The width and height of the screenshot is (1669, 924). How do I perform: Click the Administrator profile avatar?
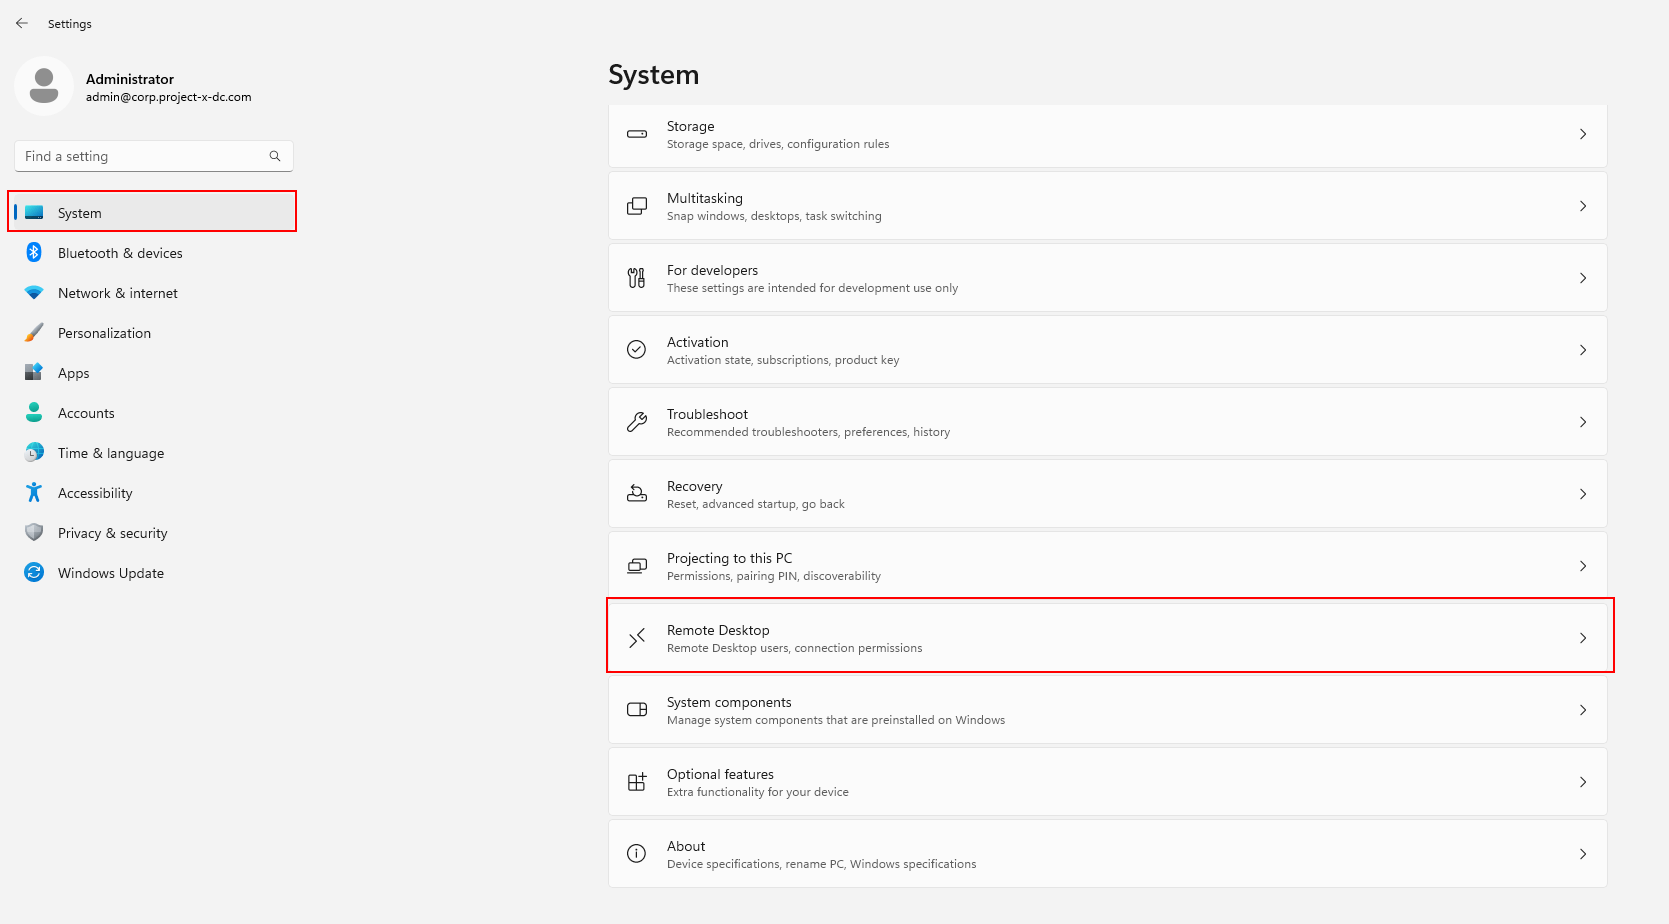[44, 86]
